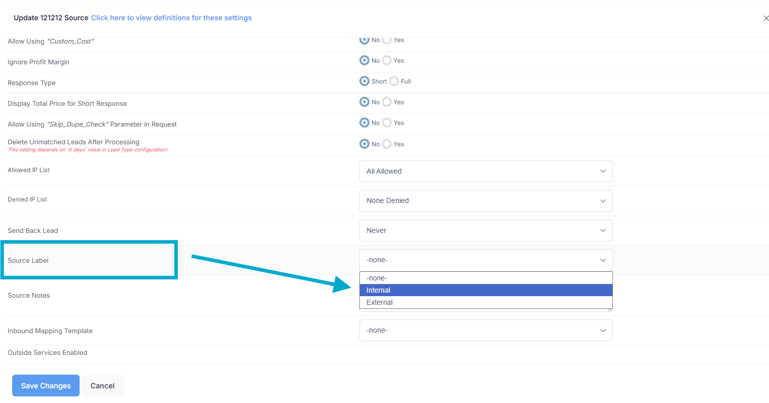The width and height of the screenshot is (769, 403).
Task: Choose External from Source Label options
Action: coord(485,302)
